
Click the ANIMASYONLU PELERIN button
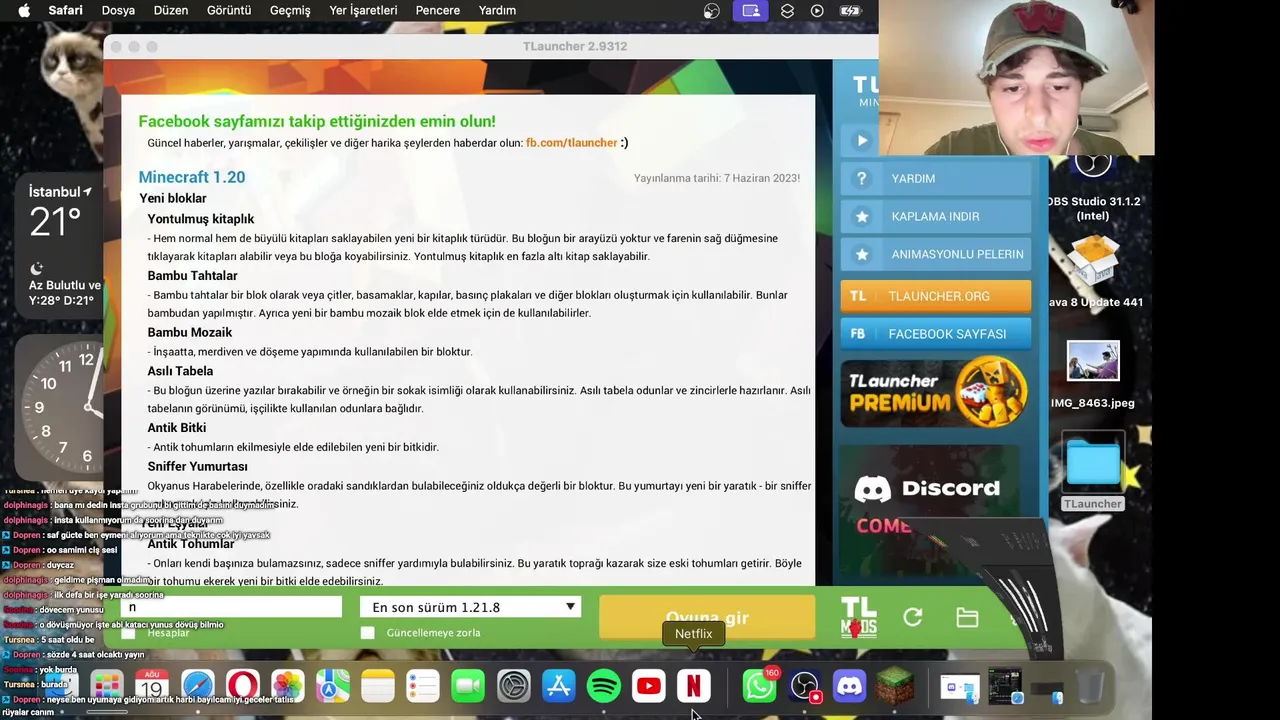click(936, 254)
